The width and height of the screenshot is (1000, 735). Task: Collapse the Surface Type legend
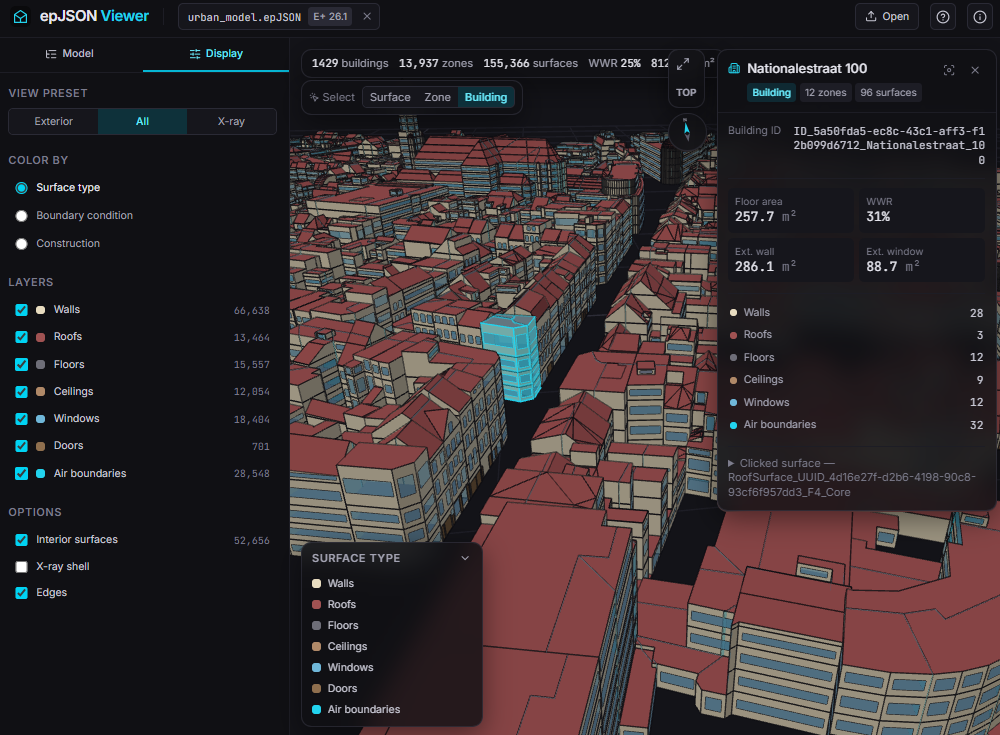[465, 558]
